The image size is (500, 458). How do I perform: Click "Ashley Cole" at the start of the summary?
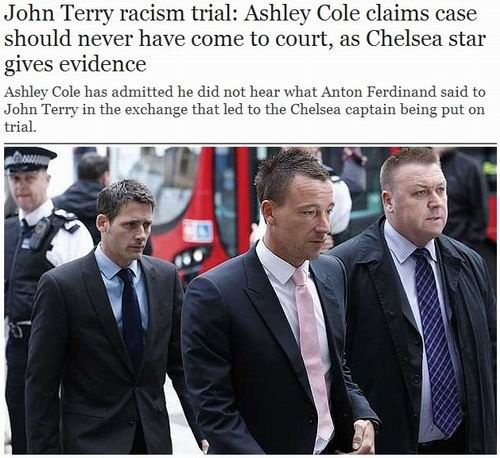click(42, 92)
